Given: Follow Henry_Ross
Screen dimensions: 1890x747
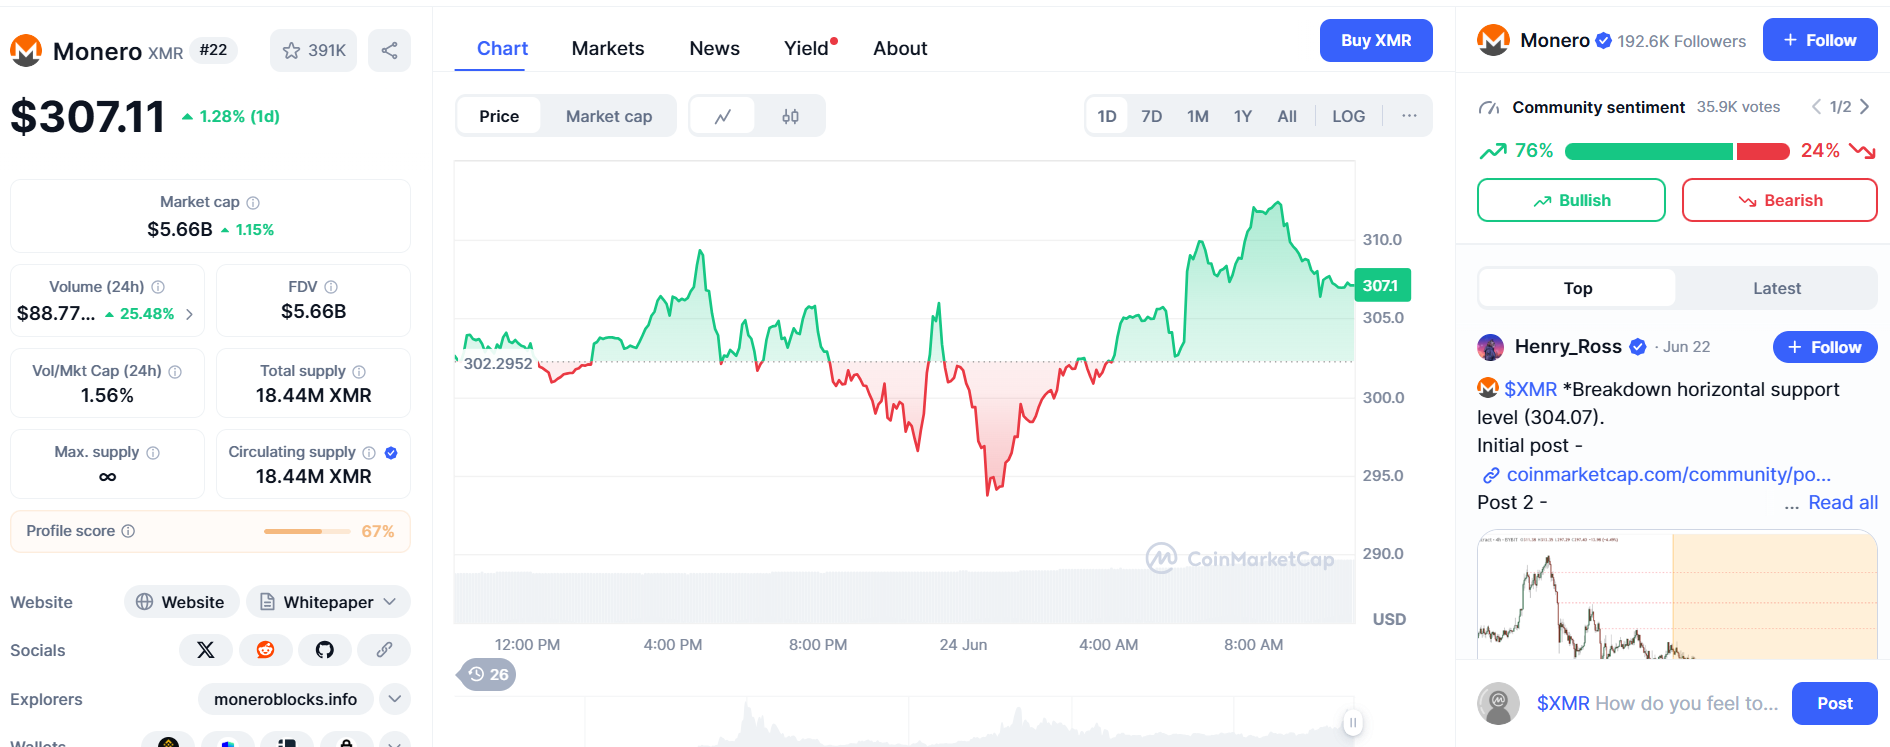Looking at the screenshot, I should [x=1825, y=347].
